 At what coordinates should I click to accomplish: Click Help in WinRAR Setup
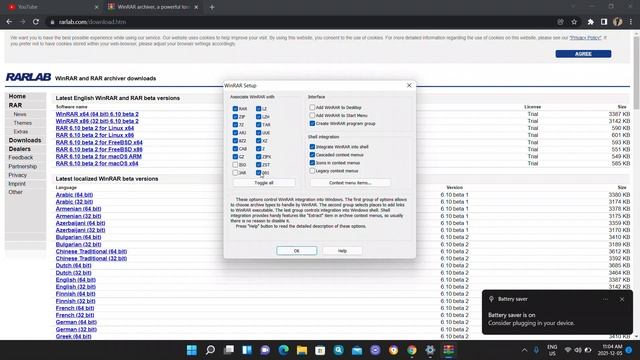click(x=342, y=251)
